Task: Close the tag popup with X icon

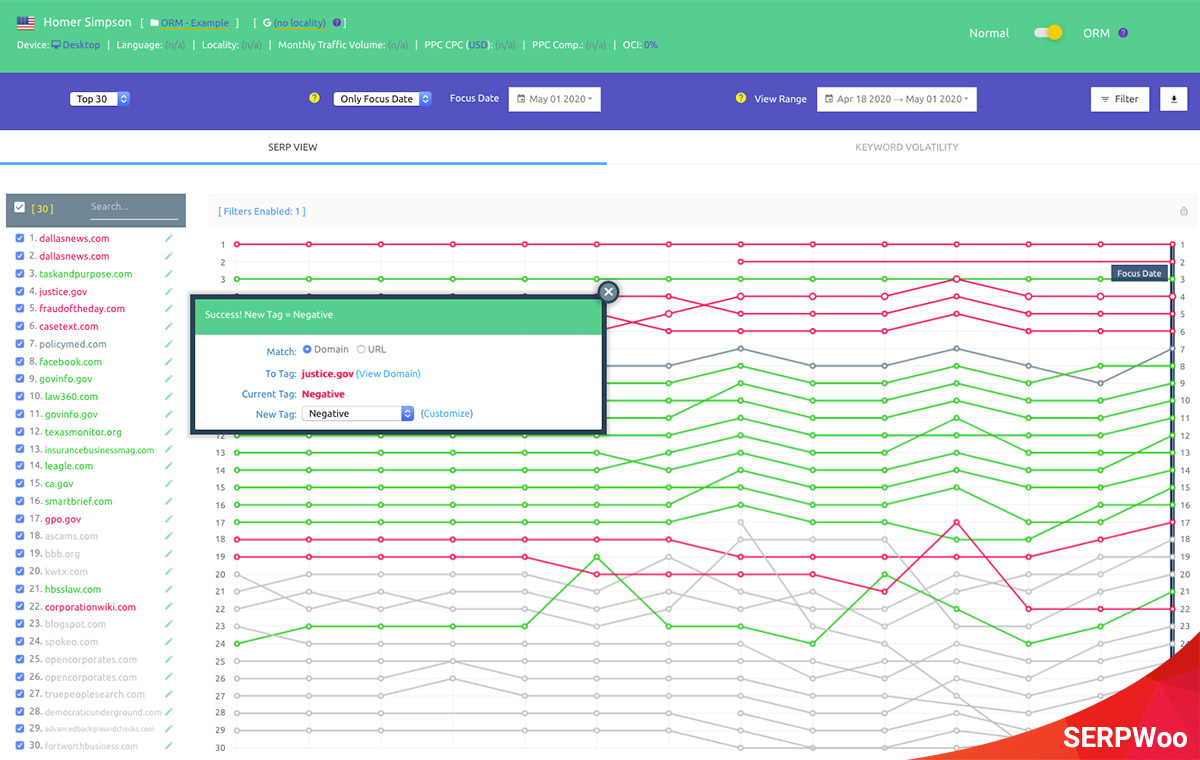Action: coord(608,292)
